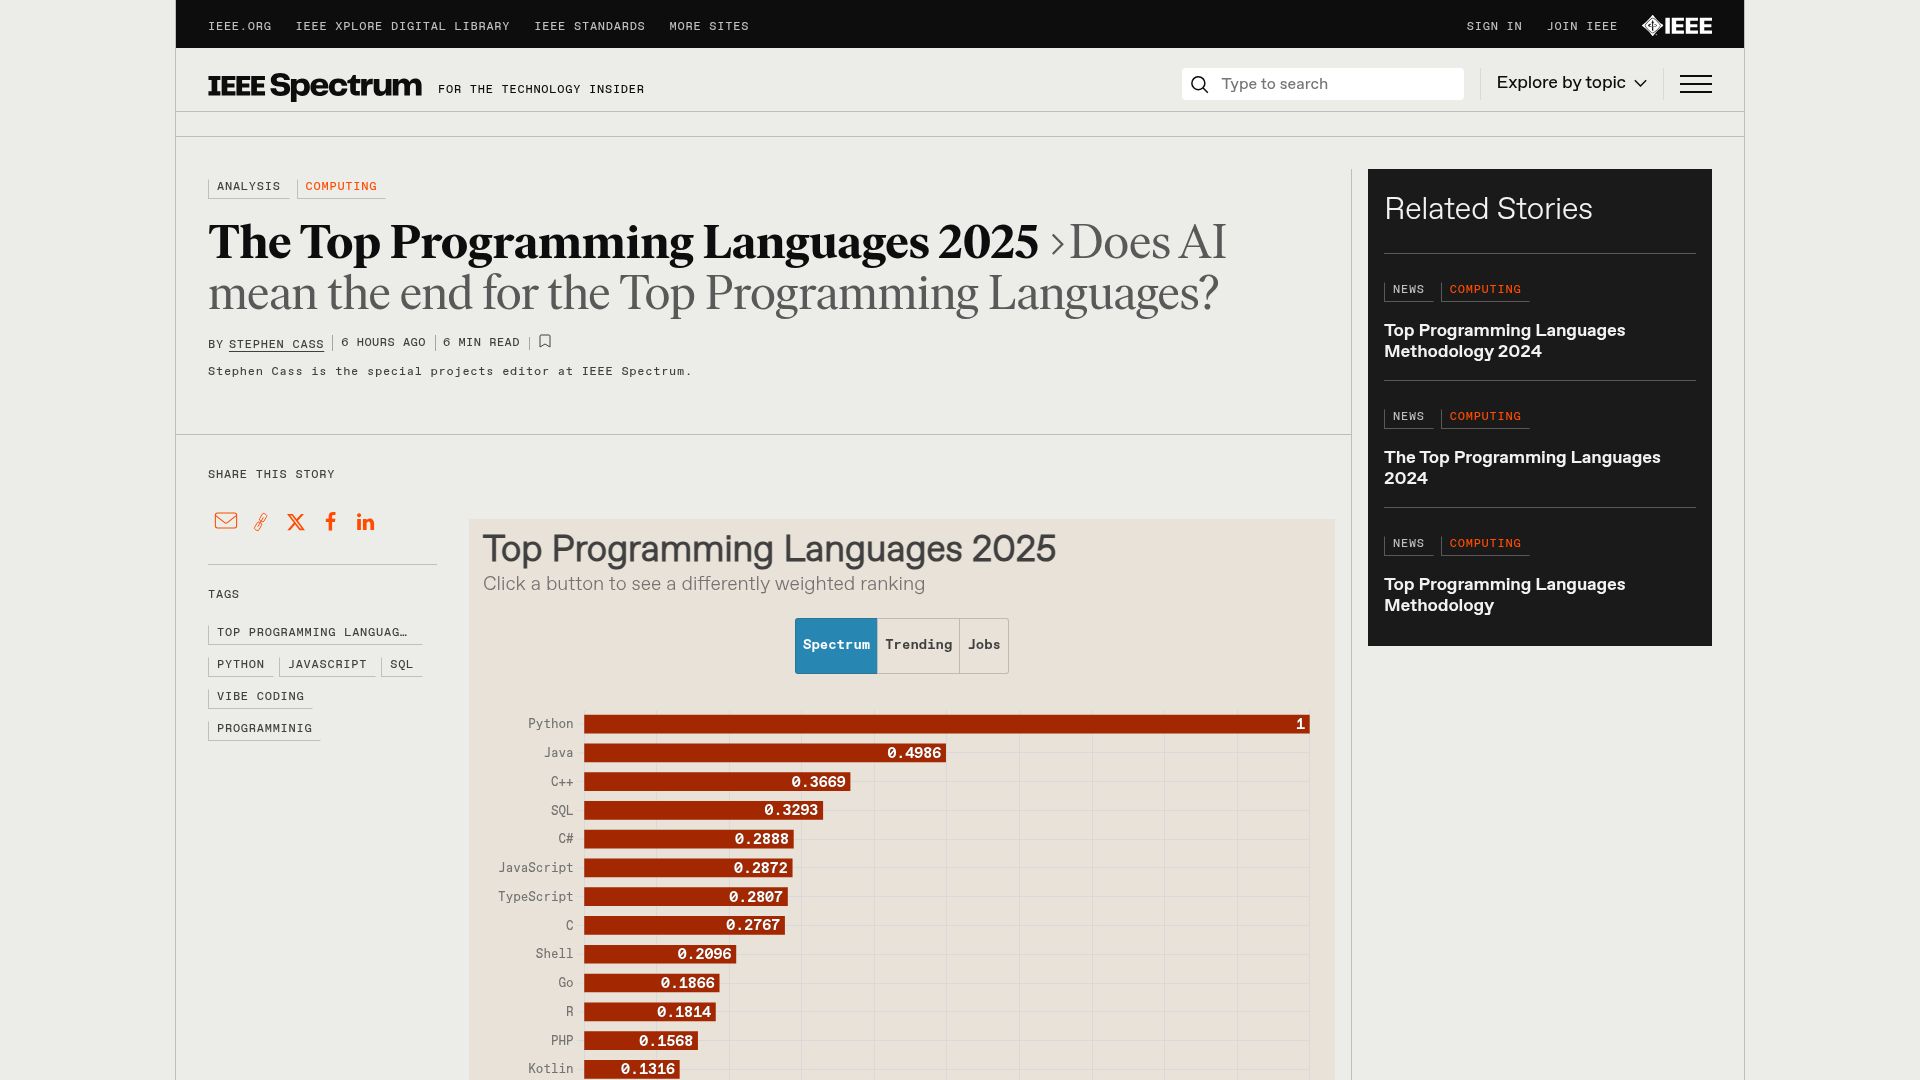Image resolution: width=1920 pixels, height=1080 pixels.
Task: Click the JavaScript tag
Action: [327, 665]
